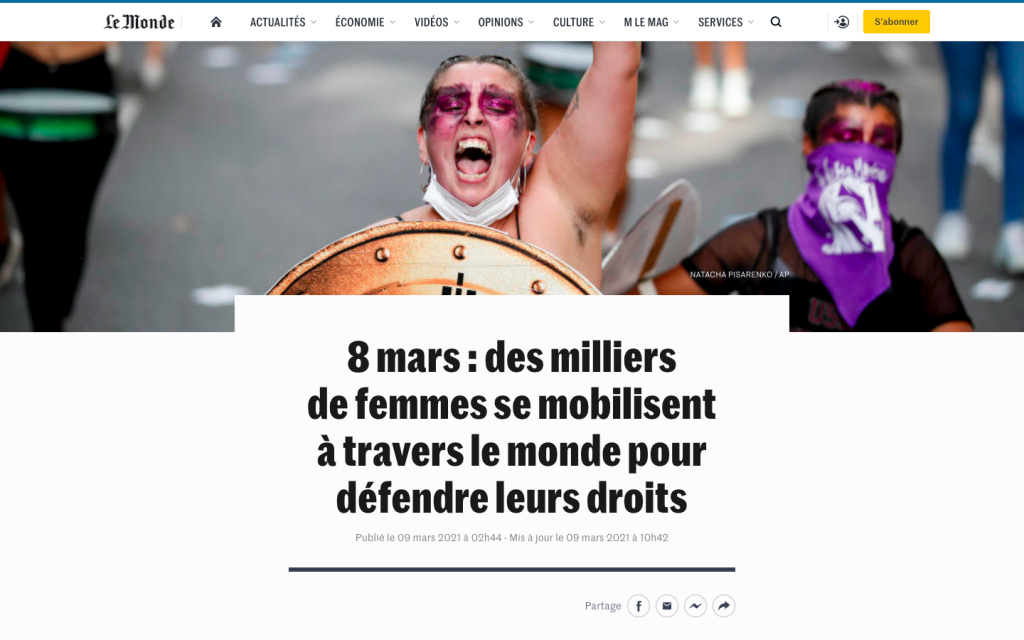Image resolution: width=1024 pixels, height=640 pixels.
Task: Click the yellow S'abonner button
Action: click(x=896, y=22)
